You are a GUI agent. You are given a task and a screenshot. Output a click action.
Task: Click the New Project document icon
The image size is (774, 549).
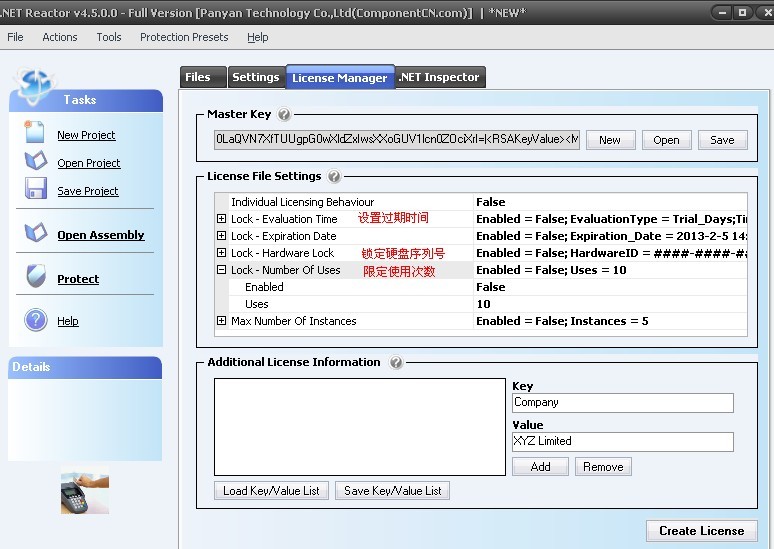coord(35,132)
